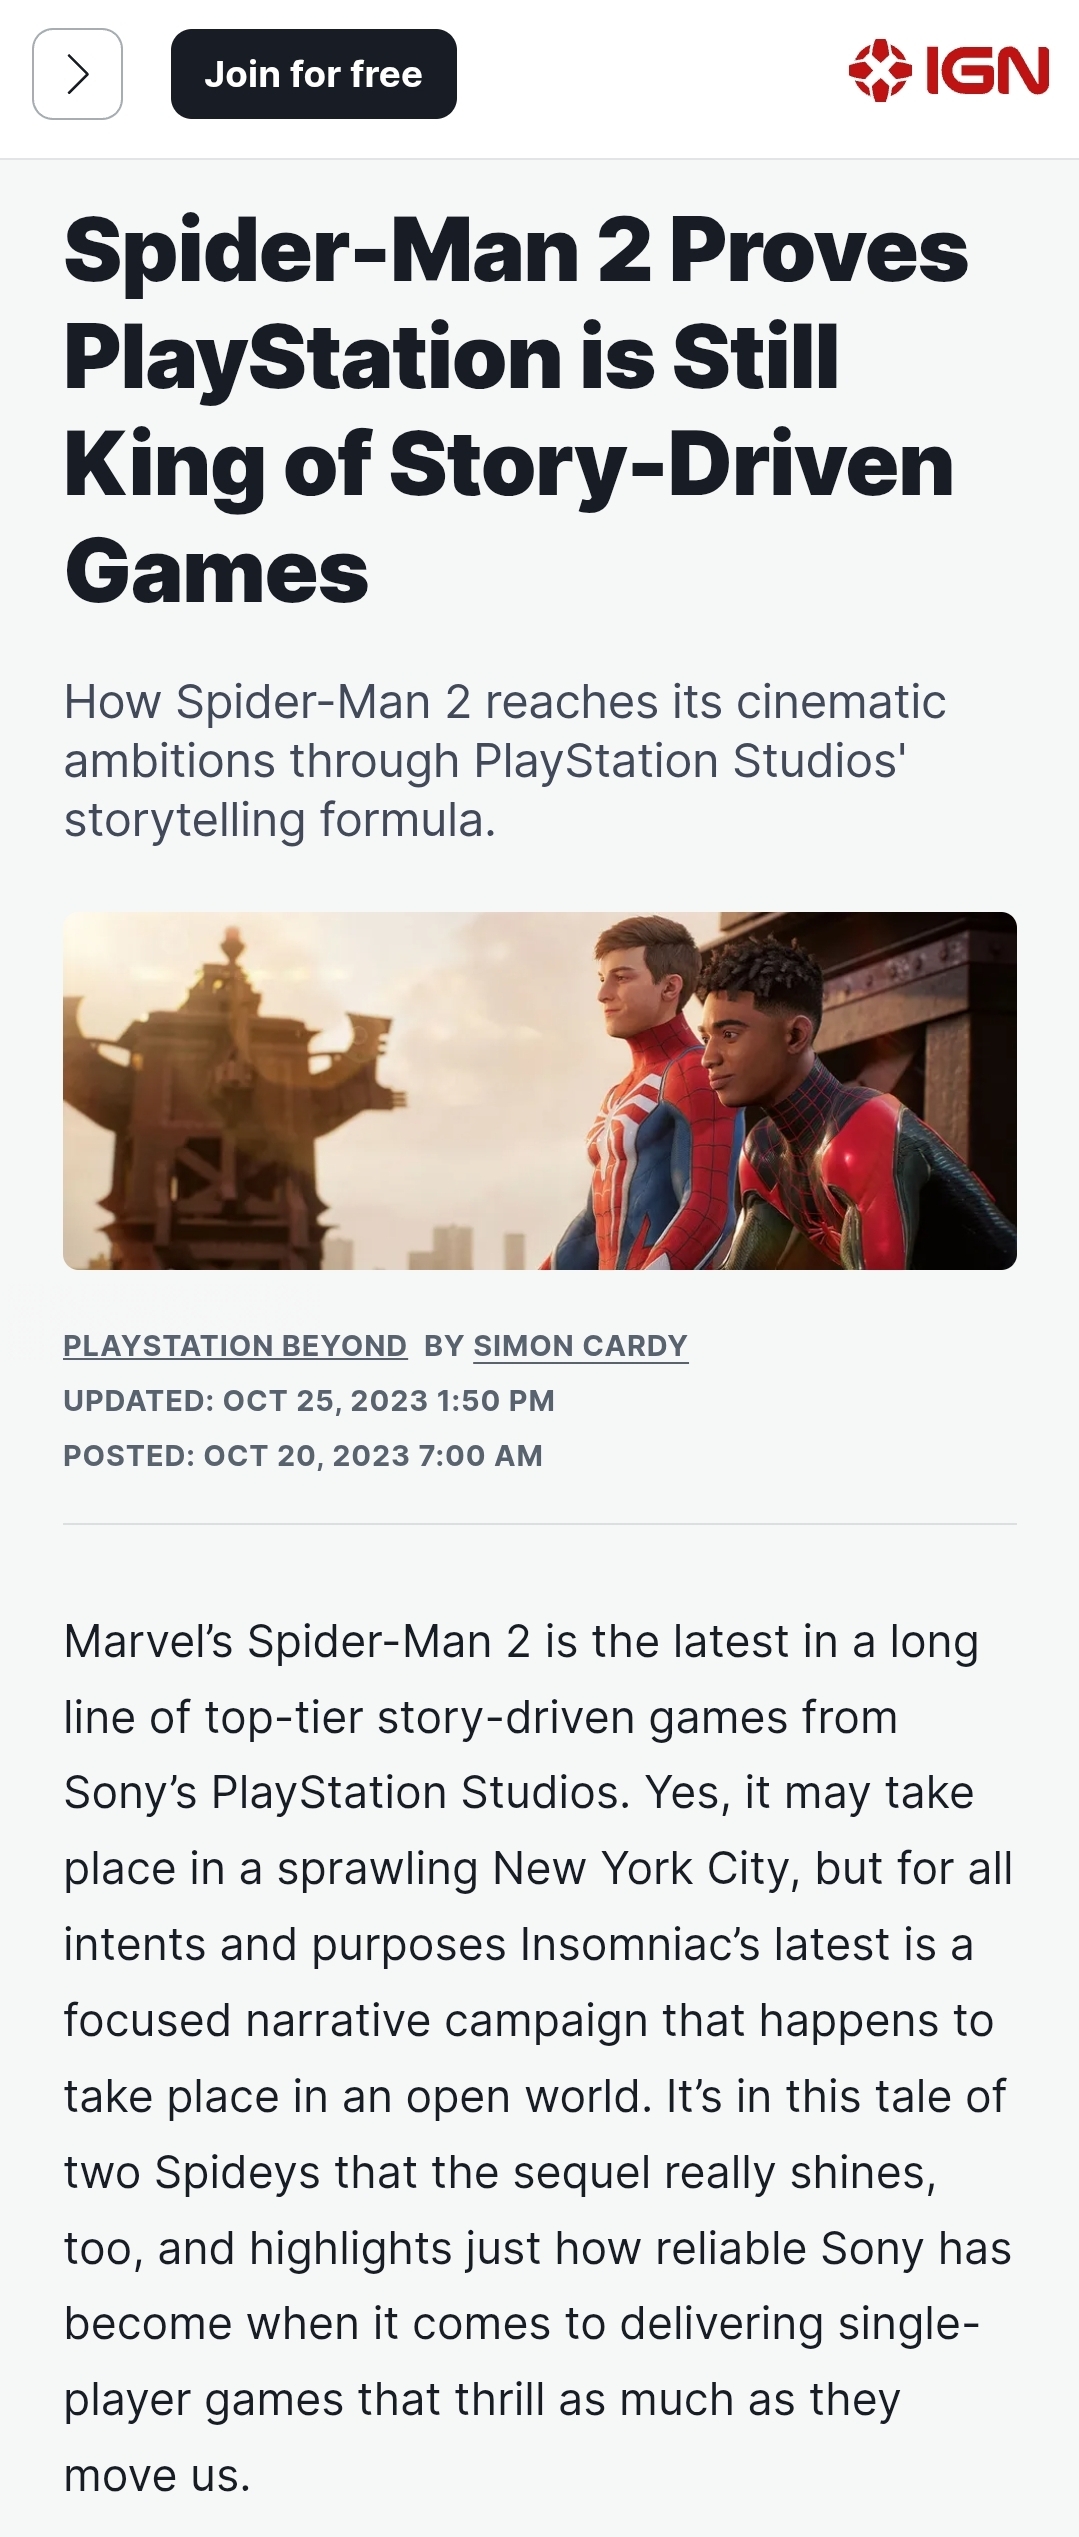Open author Simon Cardy's profile link

[x=580, y=1346]
